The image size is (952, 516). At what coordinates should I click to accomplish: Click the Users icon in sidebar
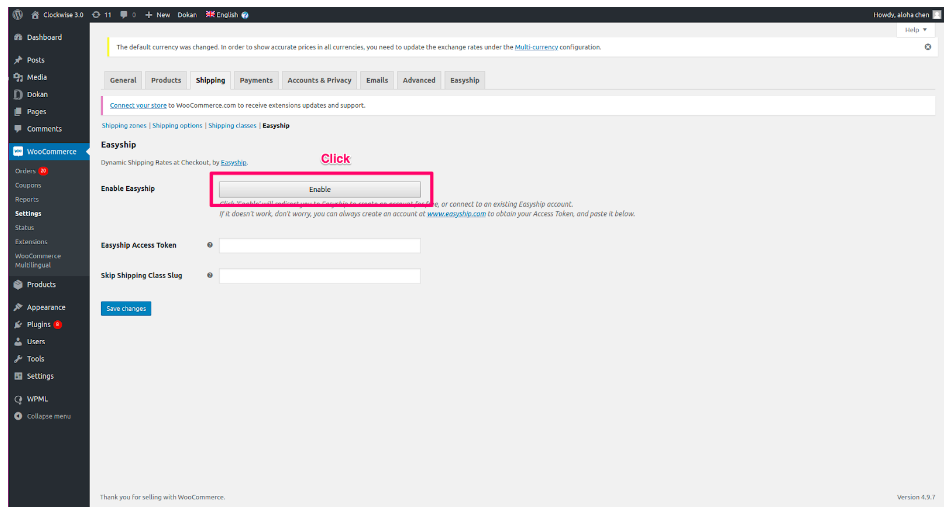tap(18, 342)
